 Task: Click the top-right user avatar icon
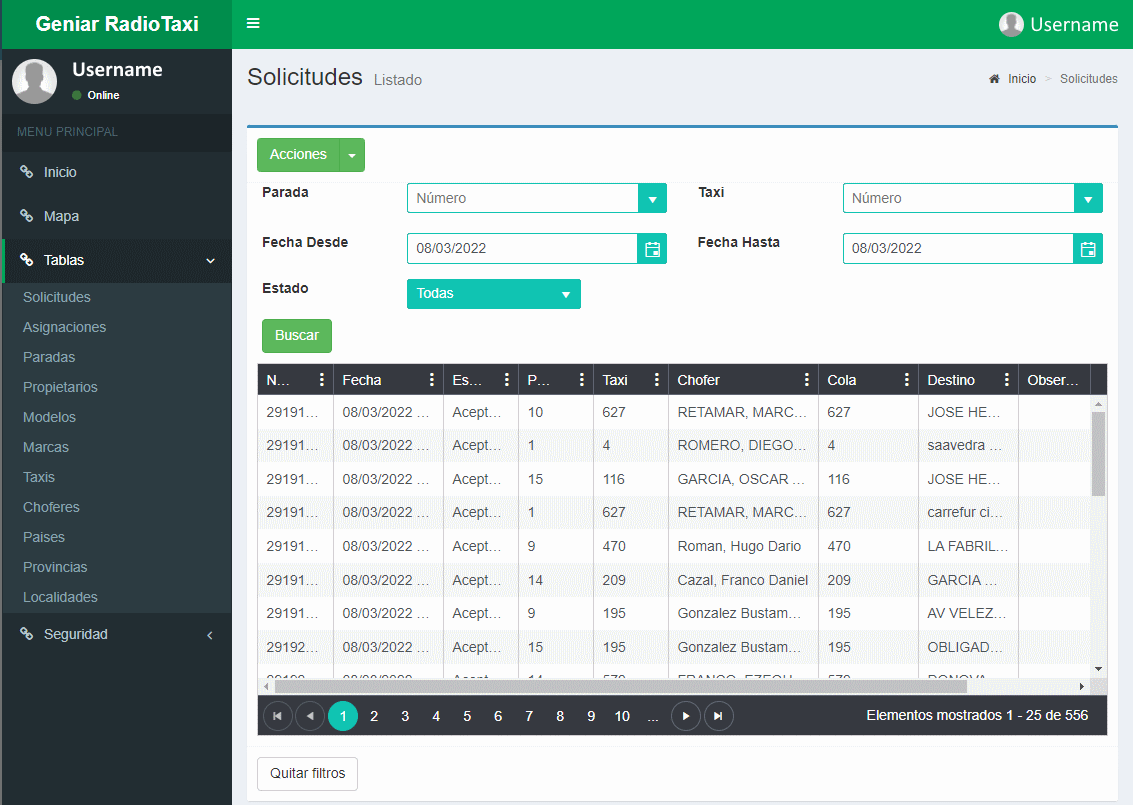(x=1011, y=24)
